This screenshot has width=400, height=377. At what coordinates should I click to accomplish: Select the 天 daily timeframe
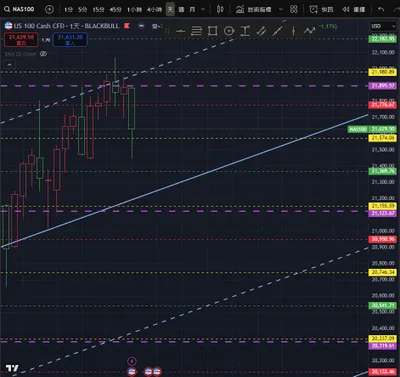[170, 9]
